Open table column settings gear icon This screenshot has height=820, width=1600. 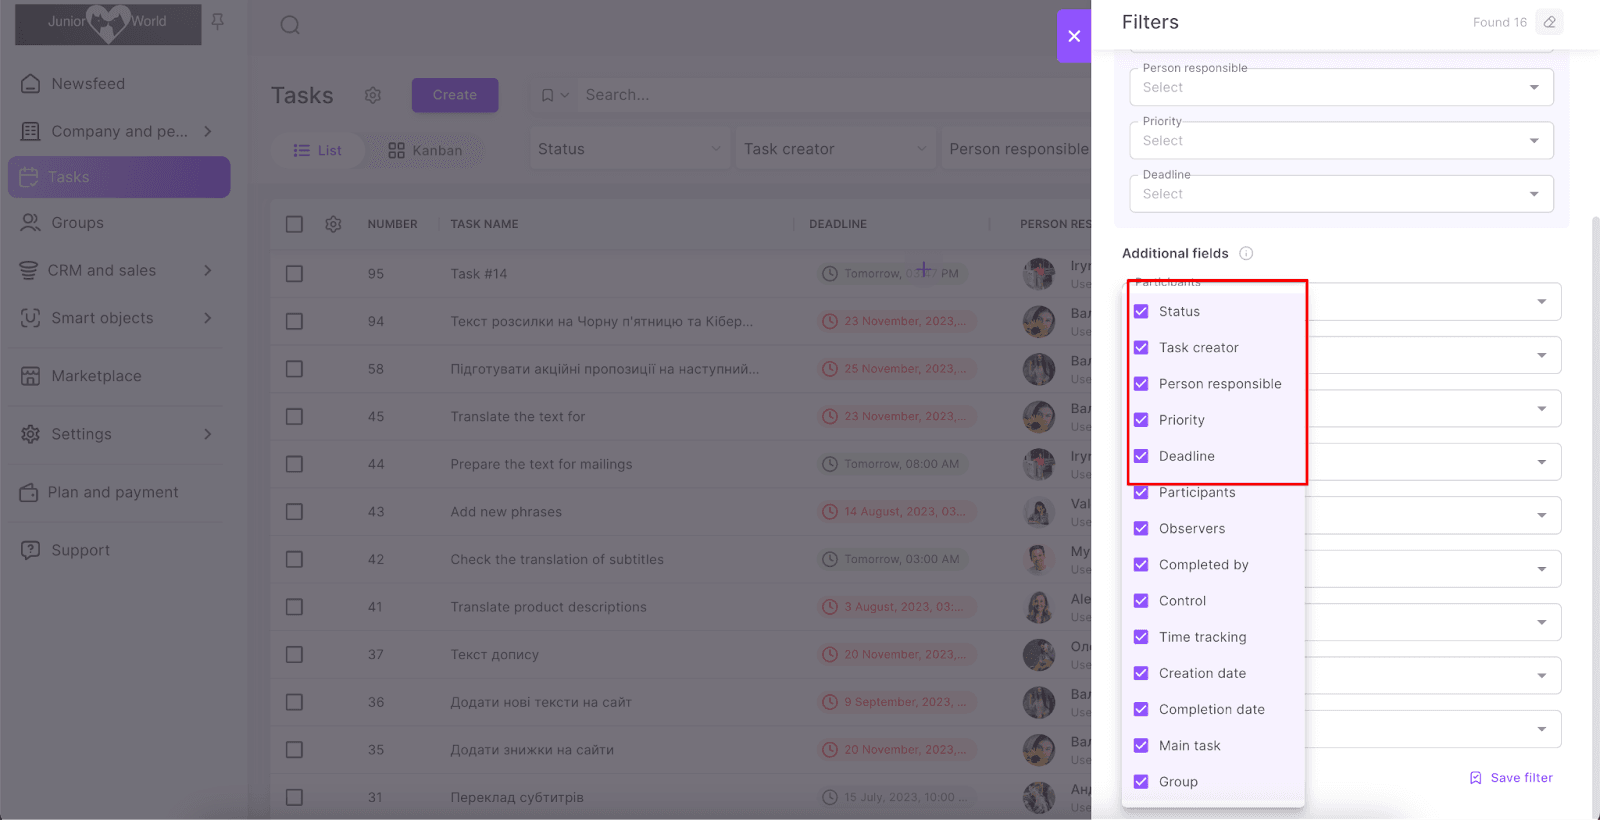click(333, 224)
